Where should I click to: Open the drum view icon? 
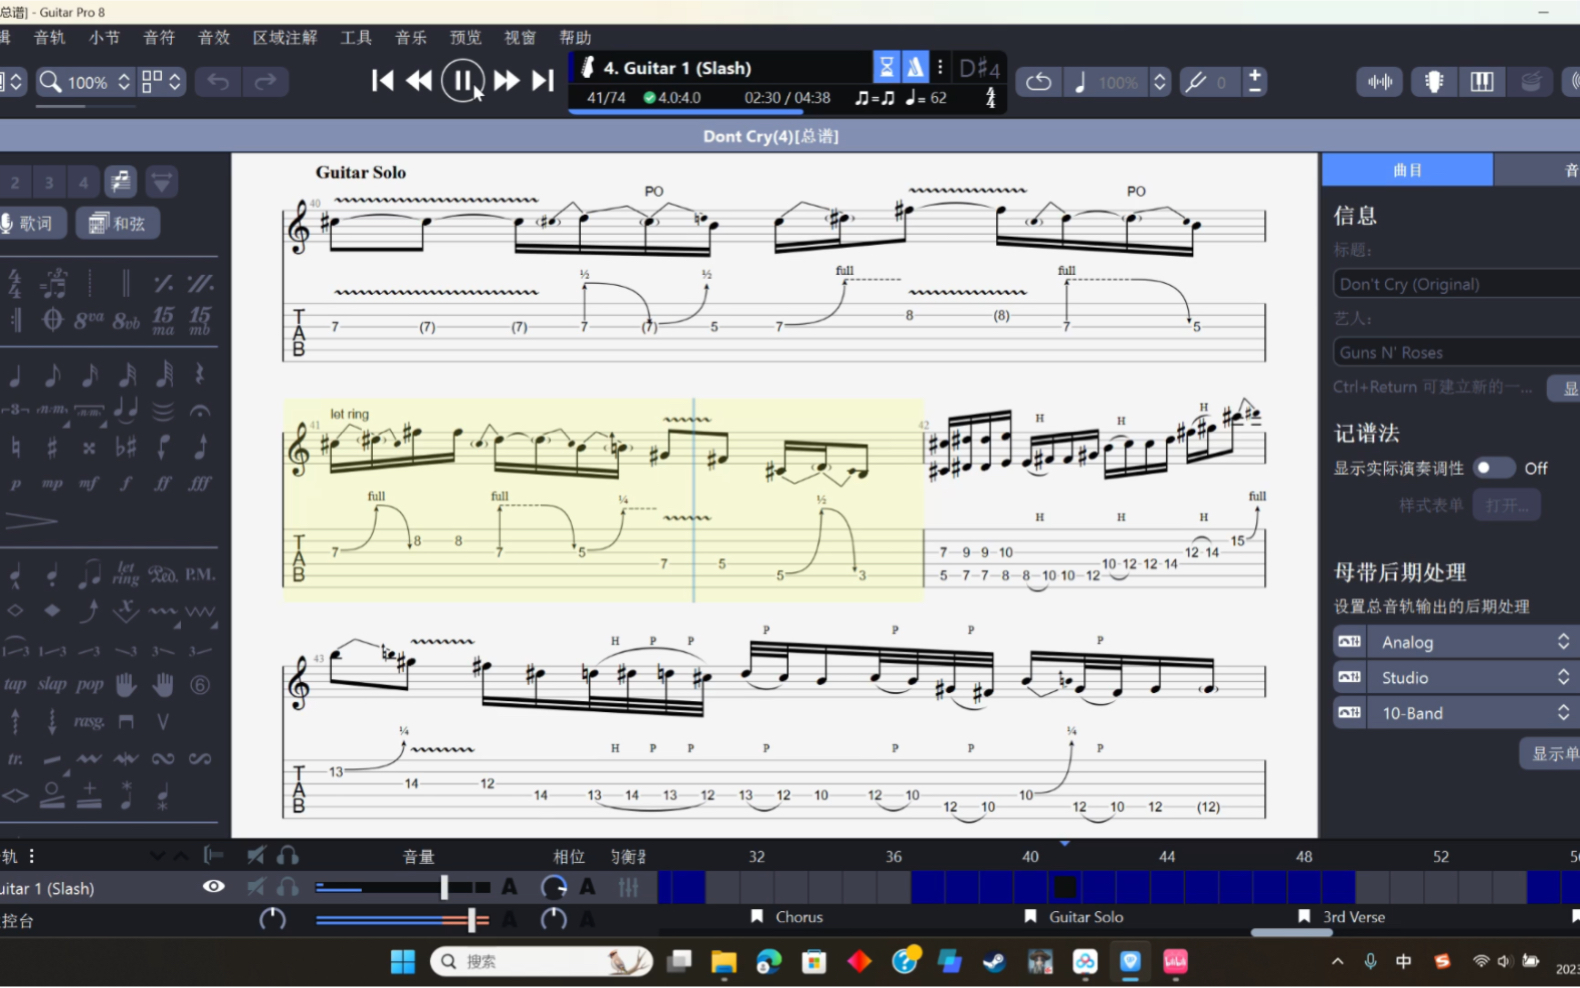(x=1530, y=82)
